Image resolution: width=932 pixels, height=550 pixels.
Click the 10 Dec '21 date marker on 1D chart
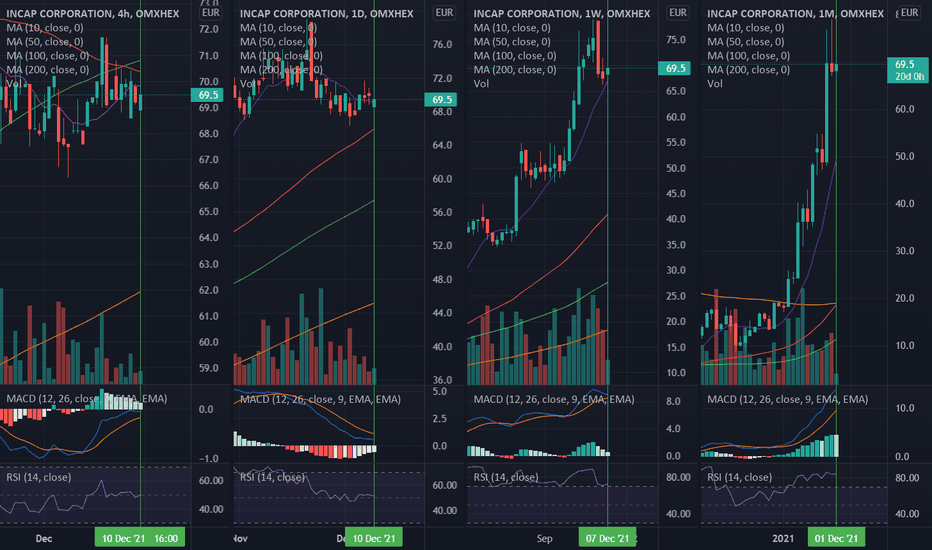click(x=374, y=538)
